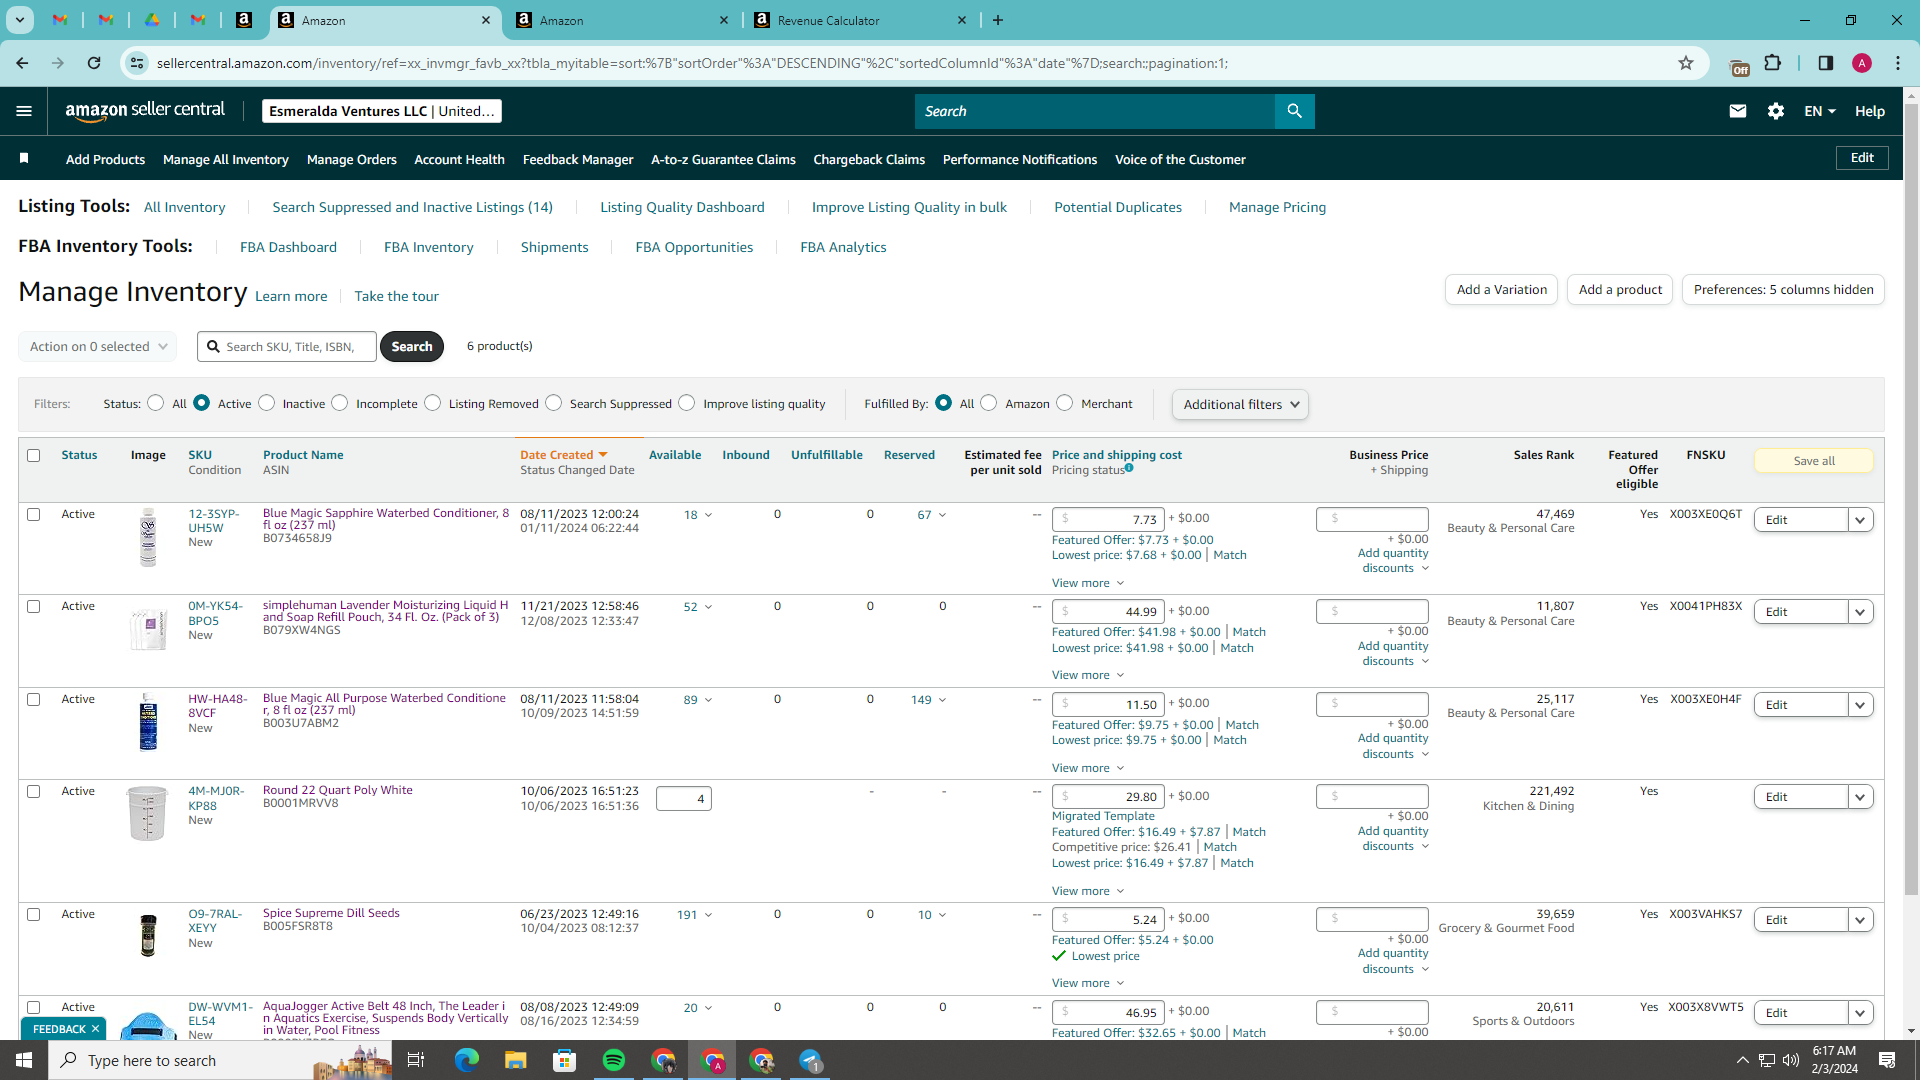Check the box for the simplehuman Lavender row
The width and height of the screenshot is (1920, 1080).
tap(33, 606)
